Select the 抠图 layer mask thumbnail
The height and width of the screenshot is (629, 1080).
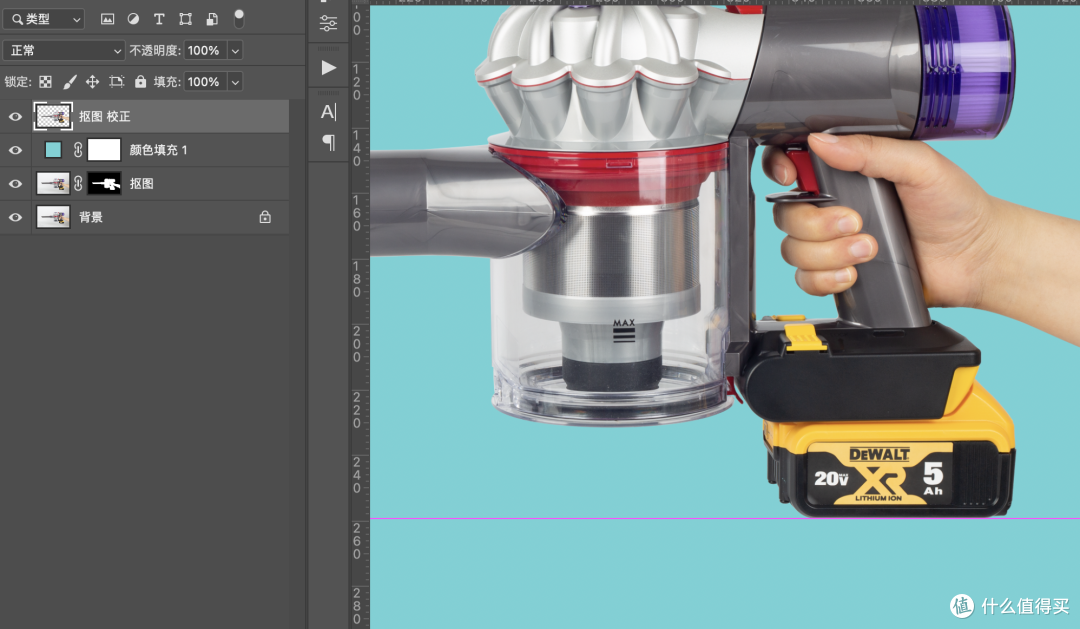105,183
